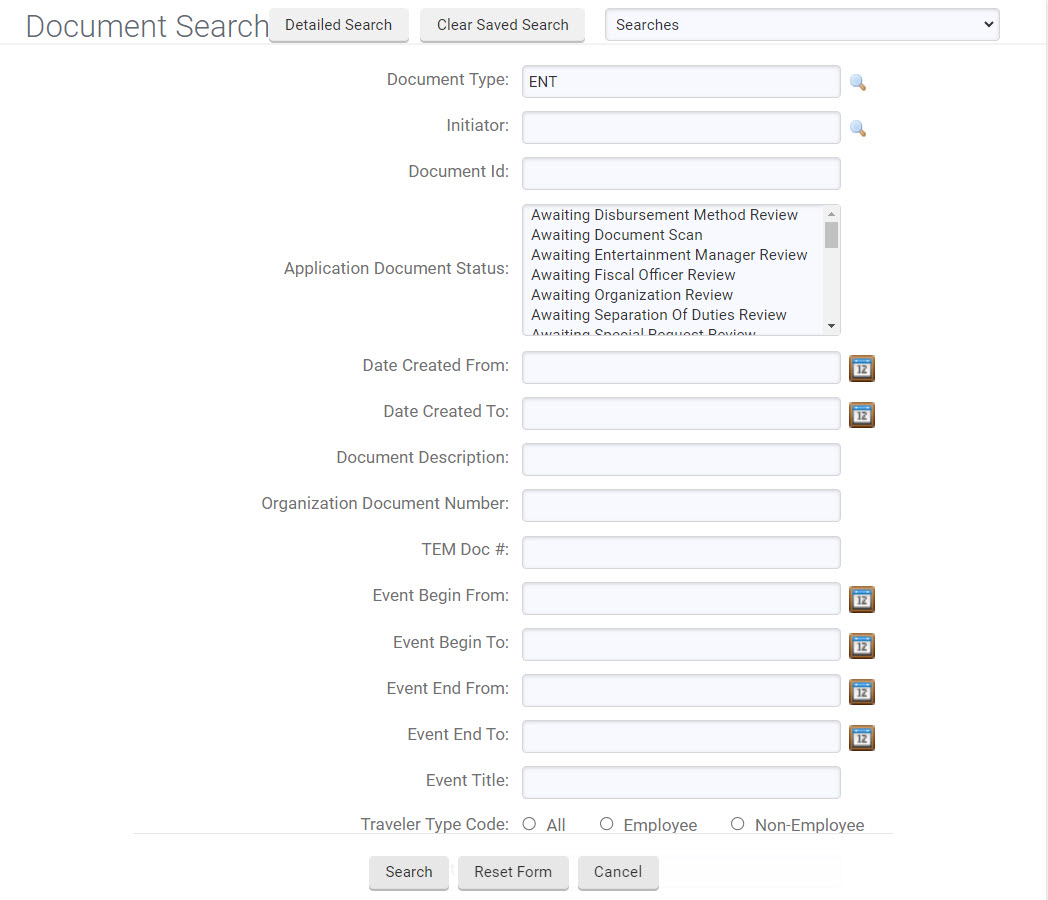Viewport: 1048px width, 900px height.
Task: Select the All traveler type radio
Action: (x=529, y=824)
